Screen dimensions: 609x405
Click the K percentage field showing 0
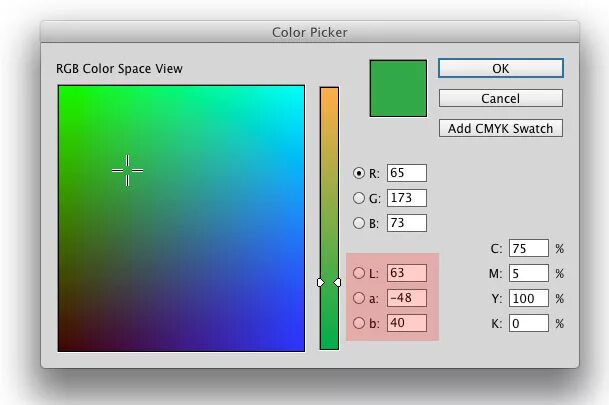tap(528, 323)
